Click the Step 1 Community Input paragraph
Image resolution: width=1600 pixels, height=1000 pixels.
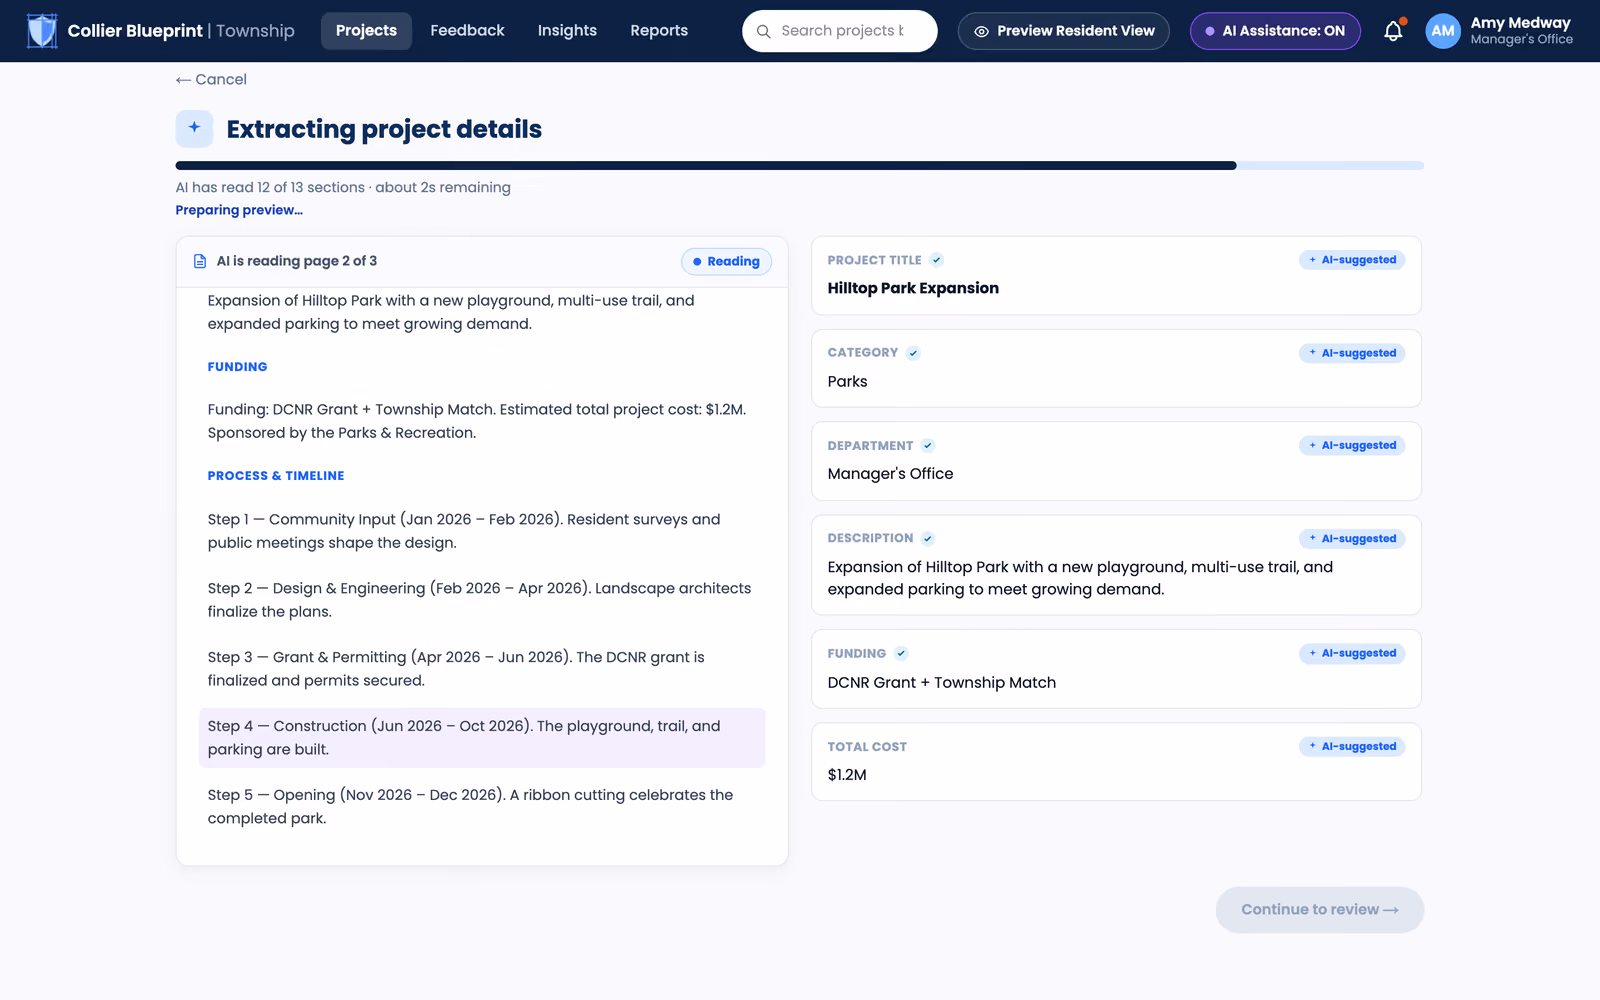(x=464, y=531)
